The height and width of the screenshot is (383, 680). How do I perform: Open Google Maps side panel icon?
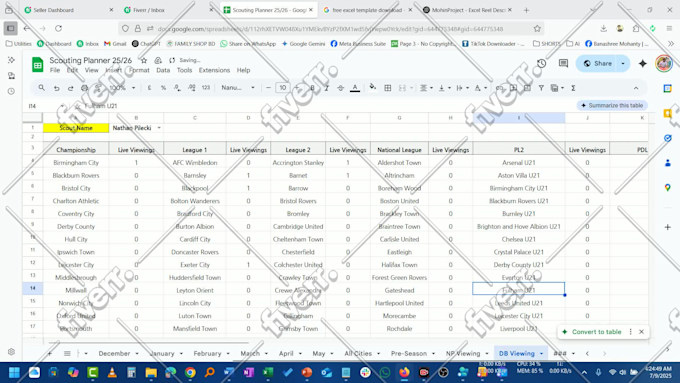click(x=667, y=187)
